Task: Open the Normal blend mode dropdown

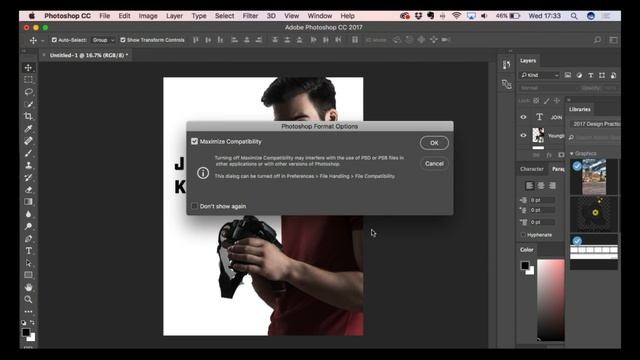Action: 548,88
